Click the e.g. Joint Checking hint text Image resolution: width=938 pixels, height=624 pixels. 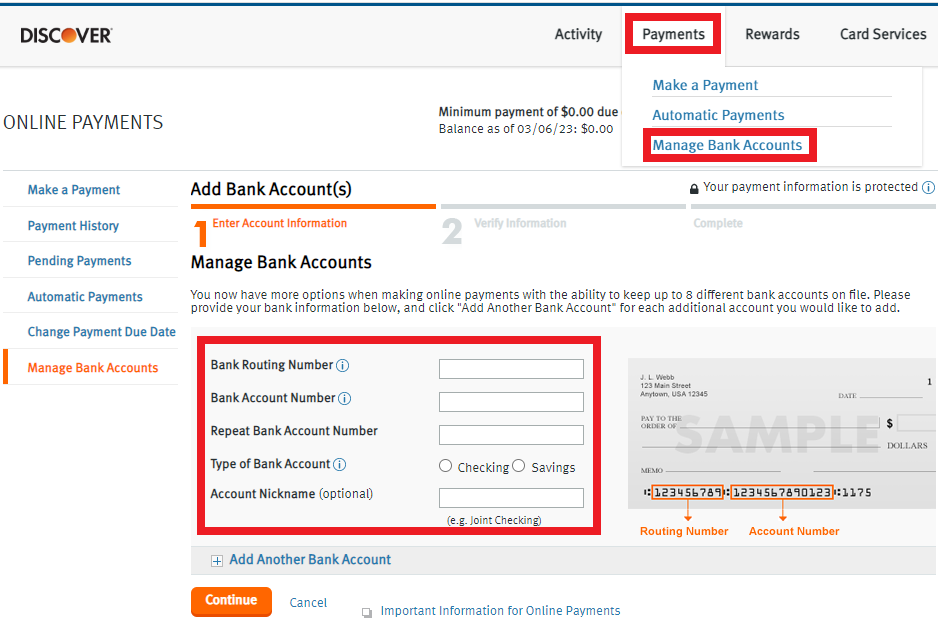494,520
